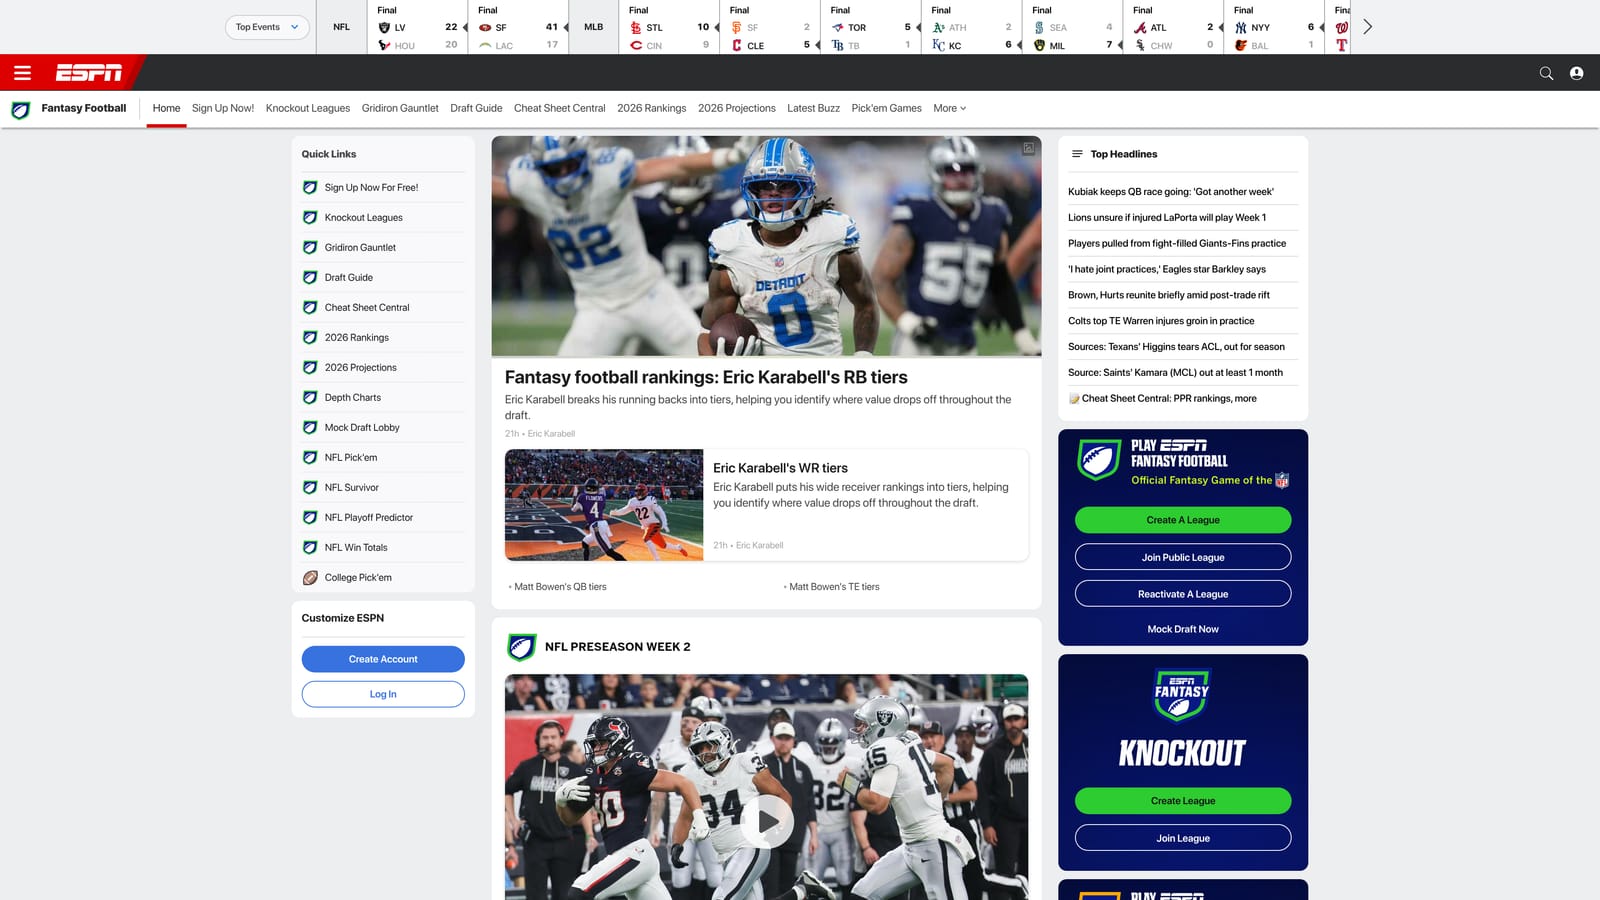The height and width of the screenshot is (900, 1600).
Task: Select the MLB label in the scoreboard
Action: pyautogui.click(x=593, y=27)
